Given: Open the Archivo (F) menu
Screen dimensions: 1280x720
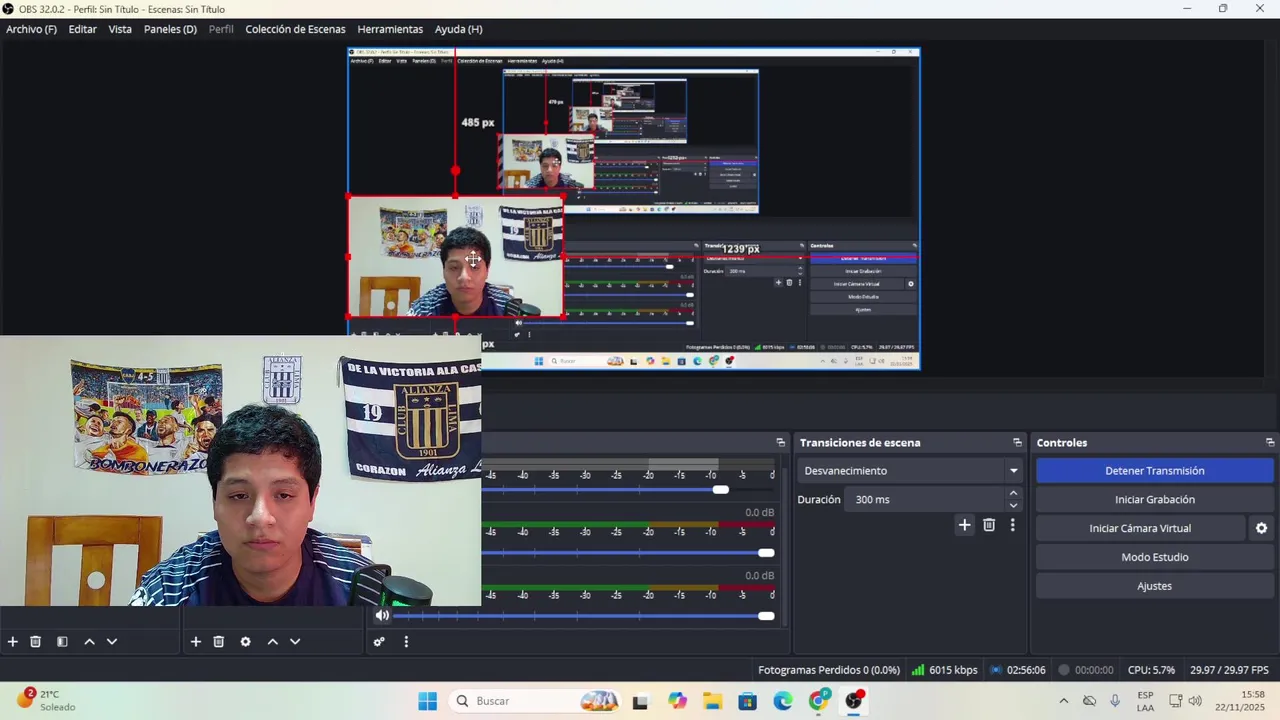Looking at the screenshot, I should pos(31,29).
